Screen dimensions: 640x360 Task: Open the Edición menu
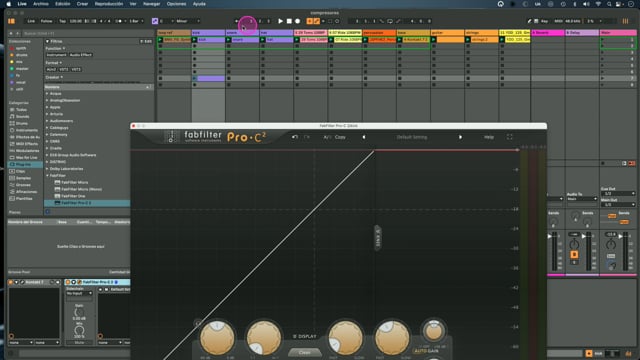[62, 4]
